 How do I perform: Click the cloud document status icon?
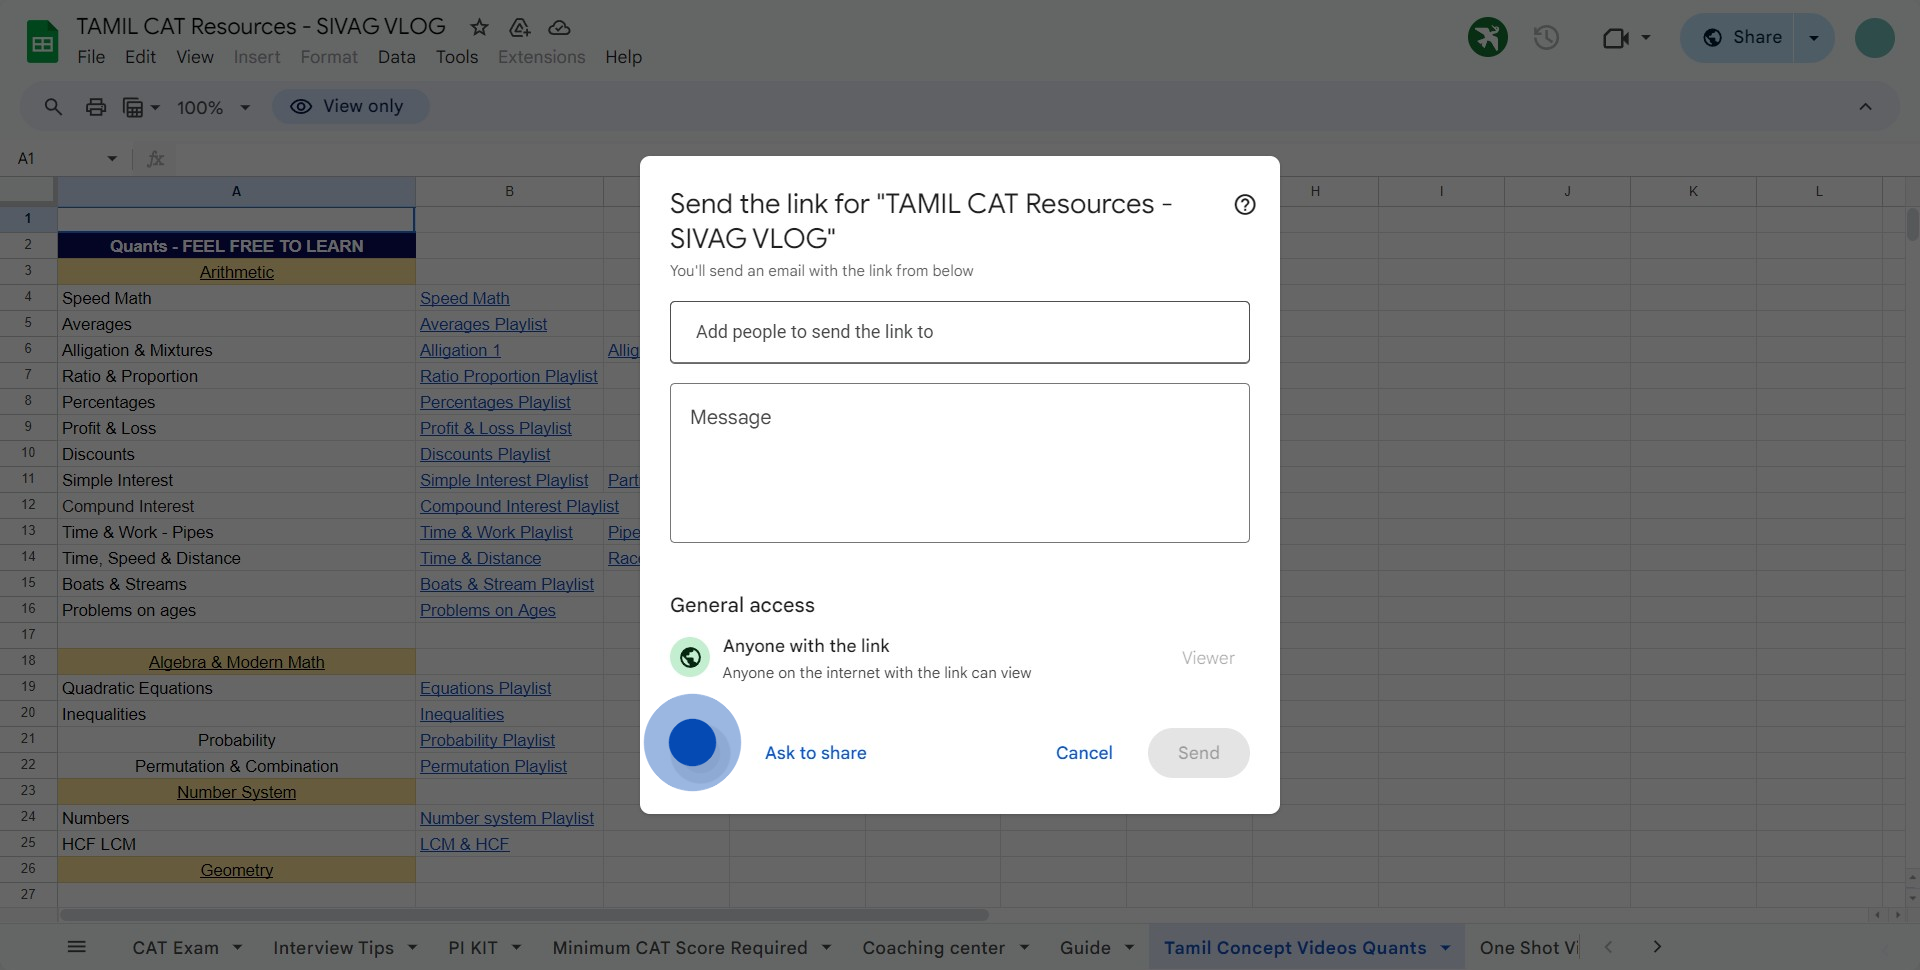(x=560, y=27)
